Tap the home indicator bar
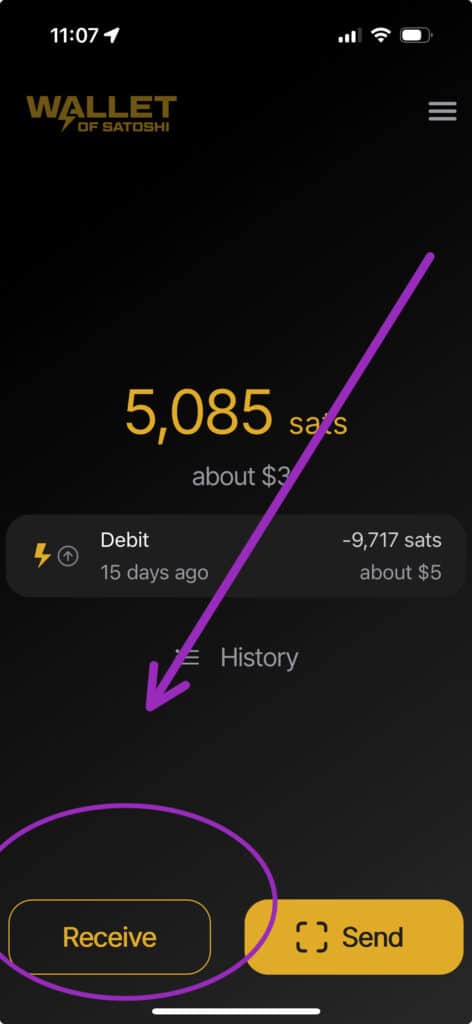This screenshot has height=1024, width=472. click(236, 1012)
